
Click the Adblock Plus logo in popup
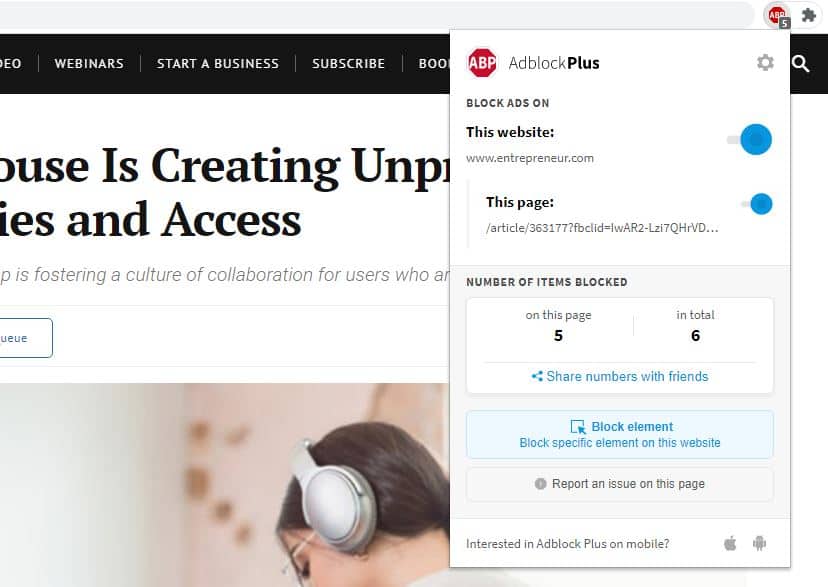tap(482, 63)
